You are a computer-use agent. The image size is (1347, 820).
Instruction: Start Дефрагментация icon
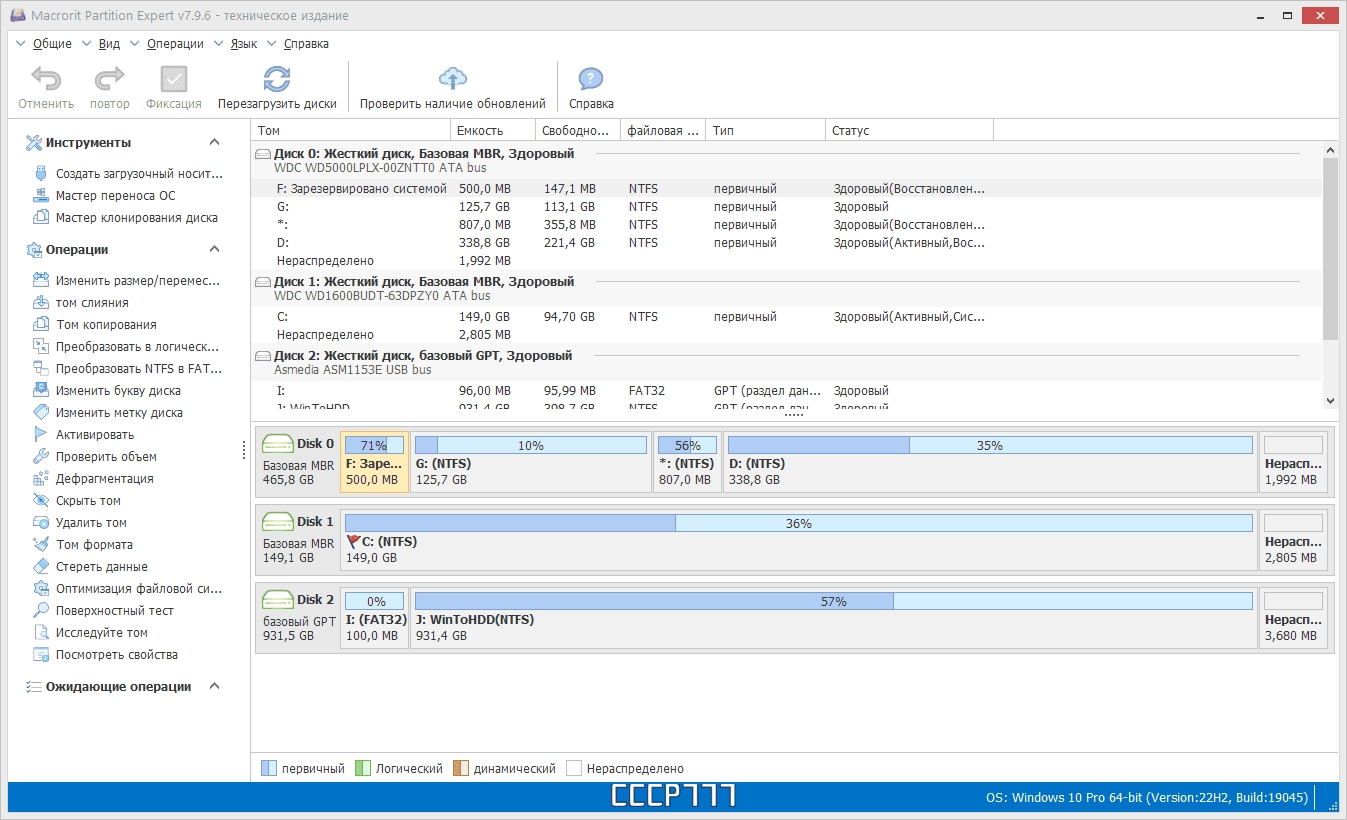coord(41,478)
